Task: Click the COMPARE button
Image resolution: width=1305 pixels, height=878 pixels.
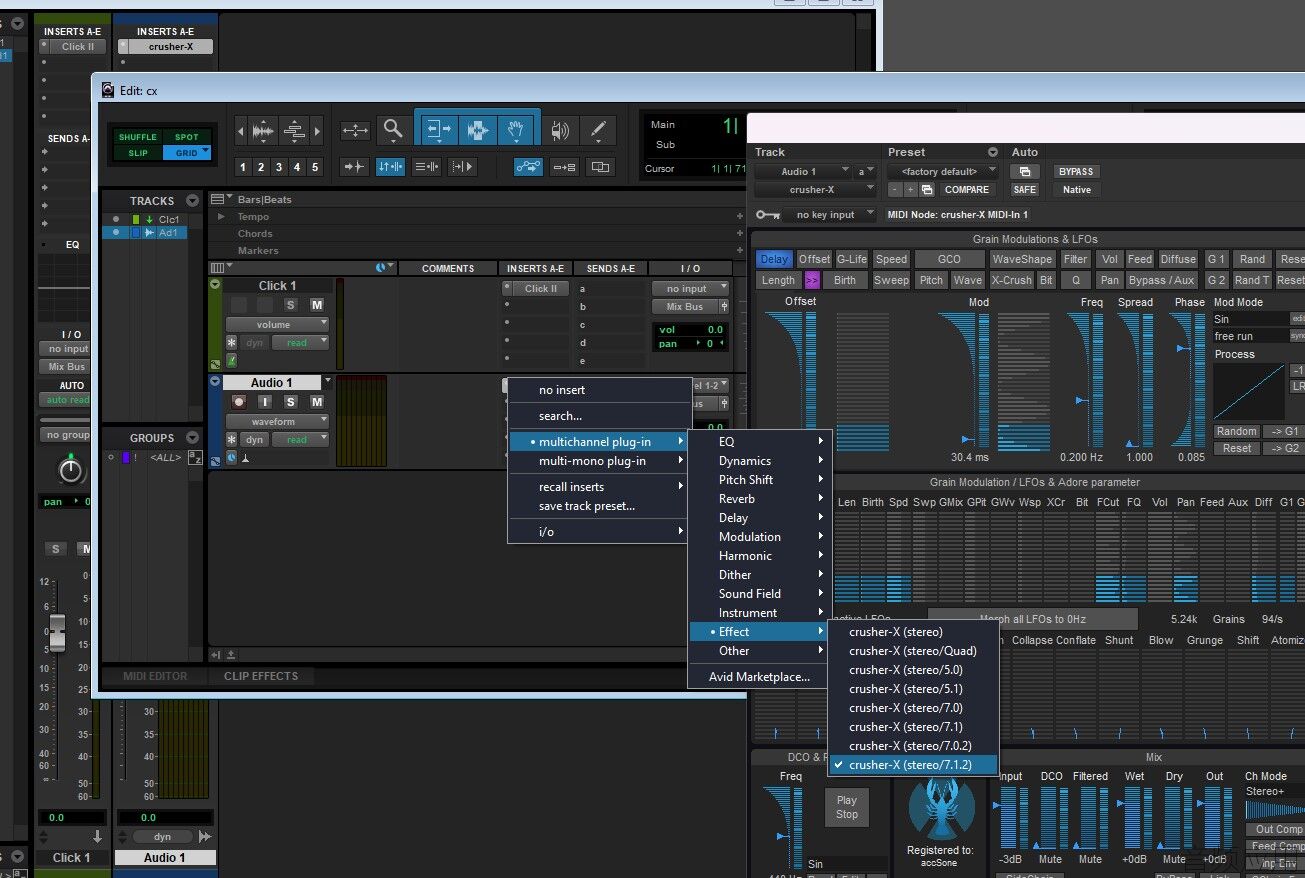Action: coord(966,189)
